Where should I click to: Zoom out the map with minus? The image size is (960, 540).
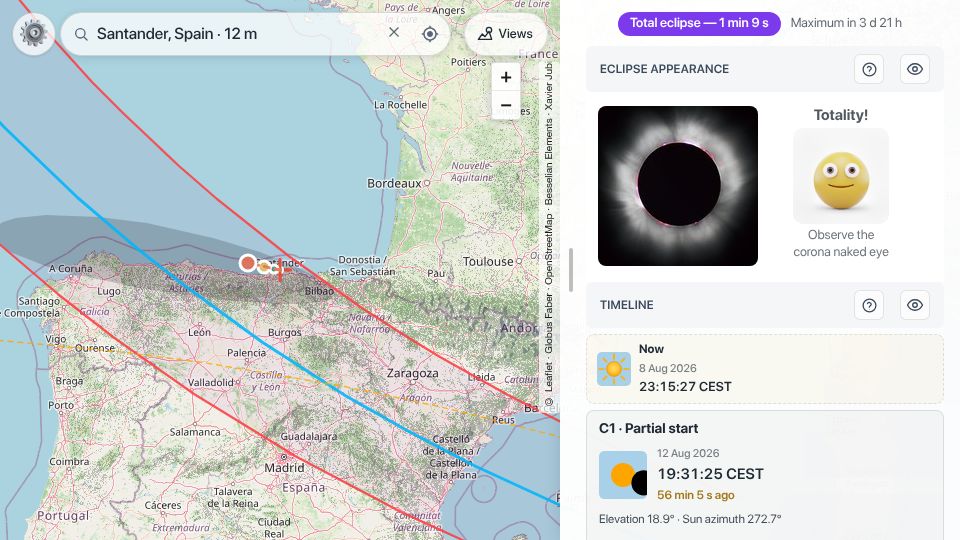pyautogui.click(x=506, y=105)
